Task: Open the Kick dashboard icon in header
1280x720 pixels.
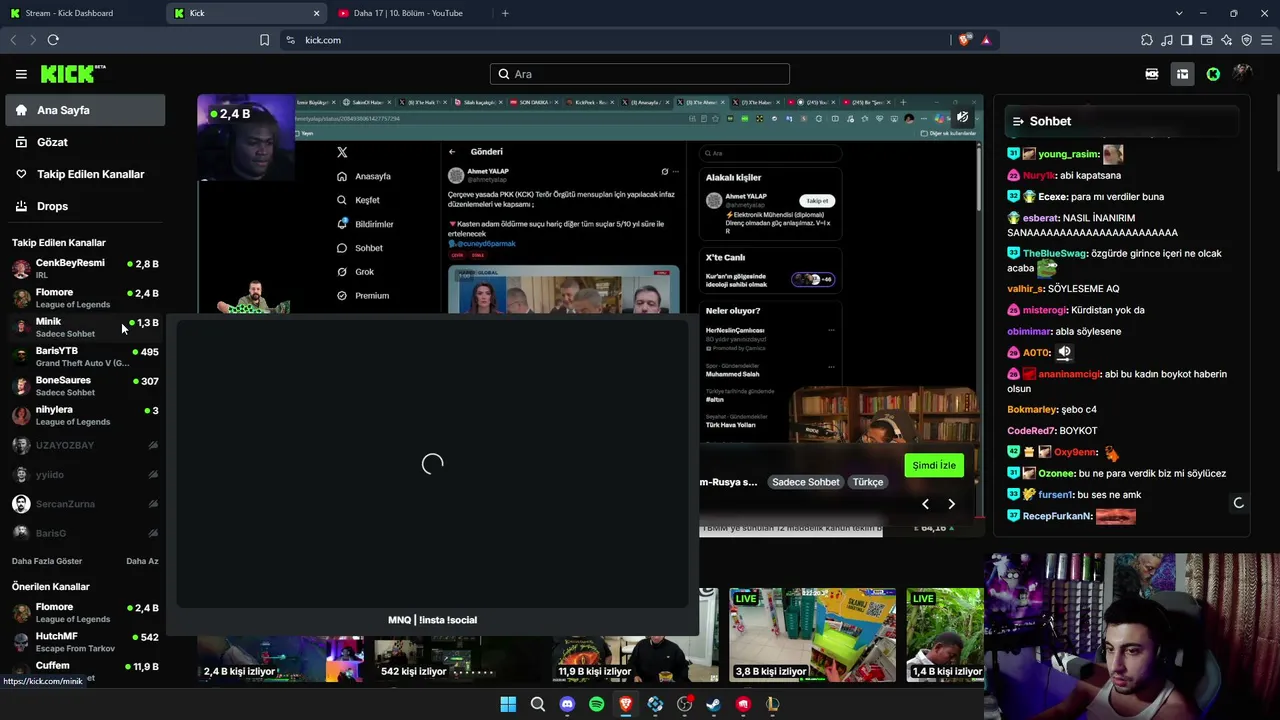Action: [x=1182, y=74]
